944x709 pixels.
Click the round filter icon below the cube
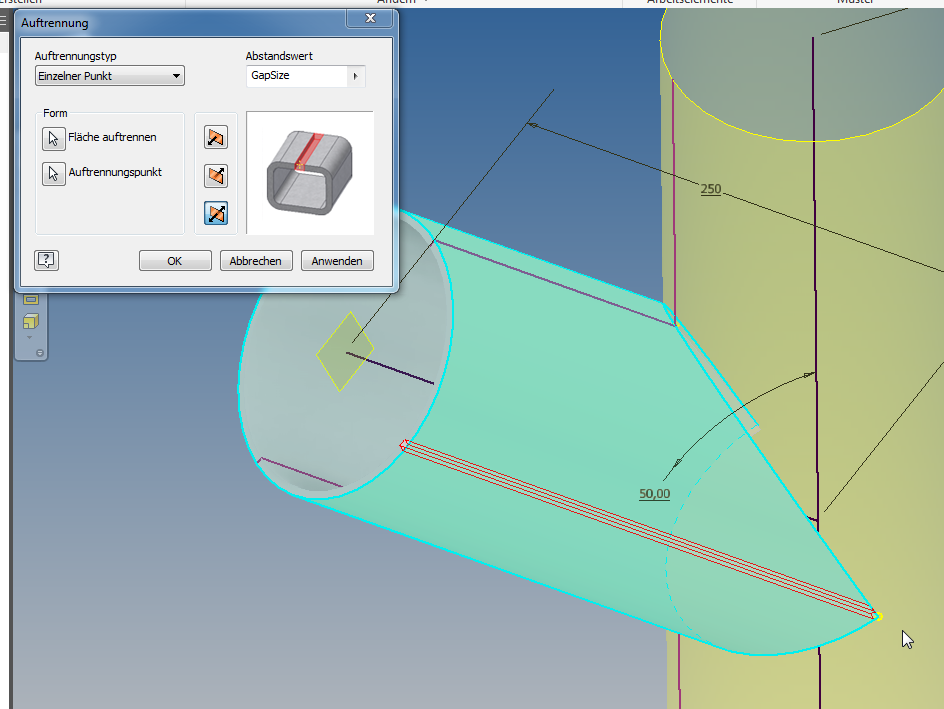40,353
